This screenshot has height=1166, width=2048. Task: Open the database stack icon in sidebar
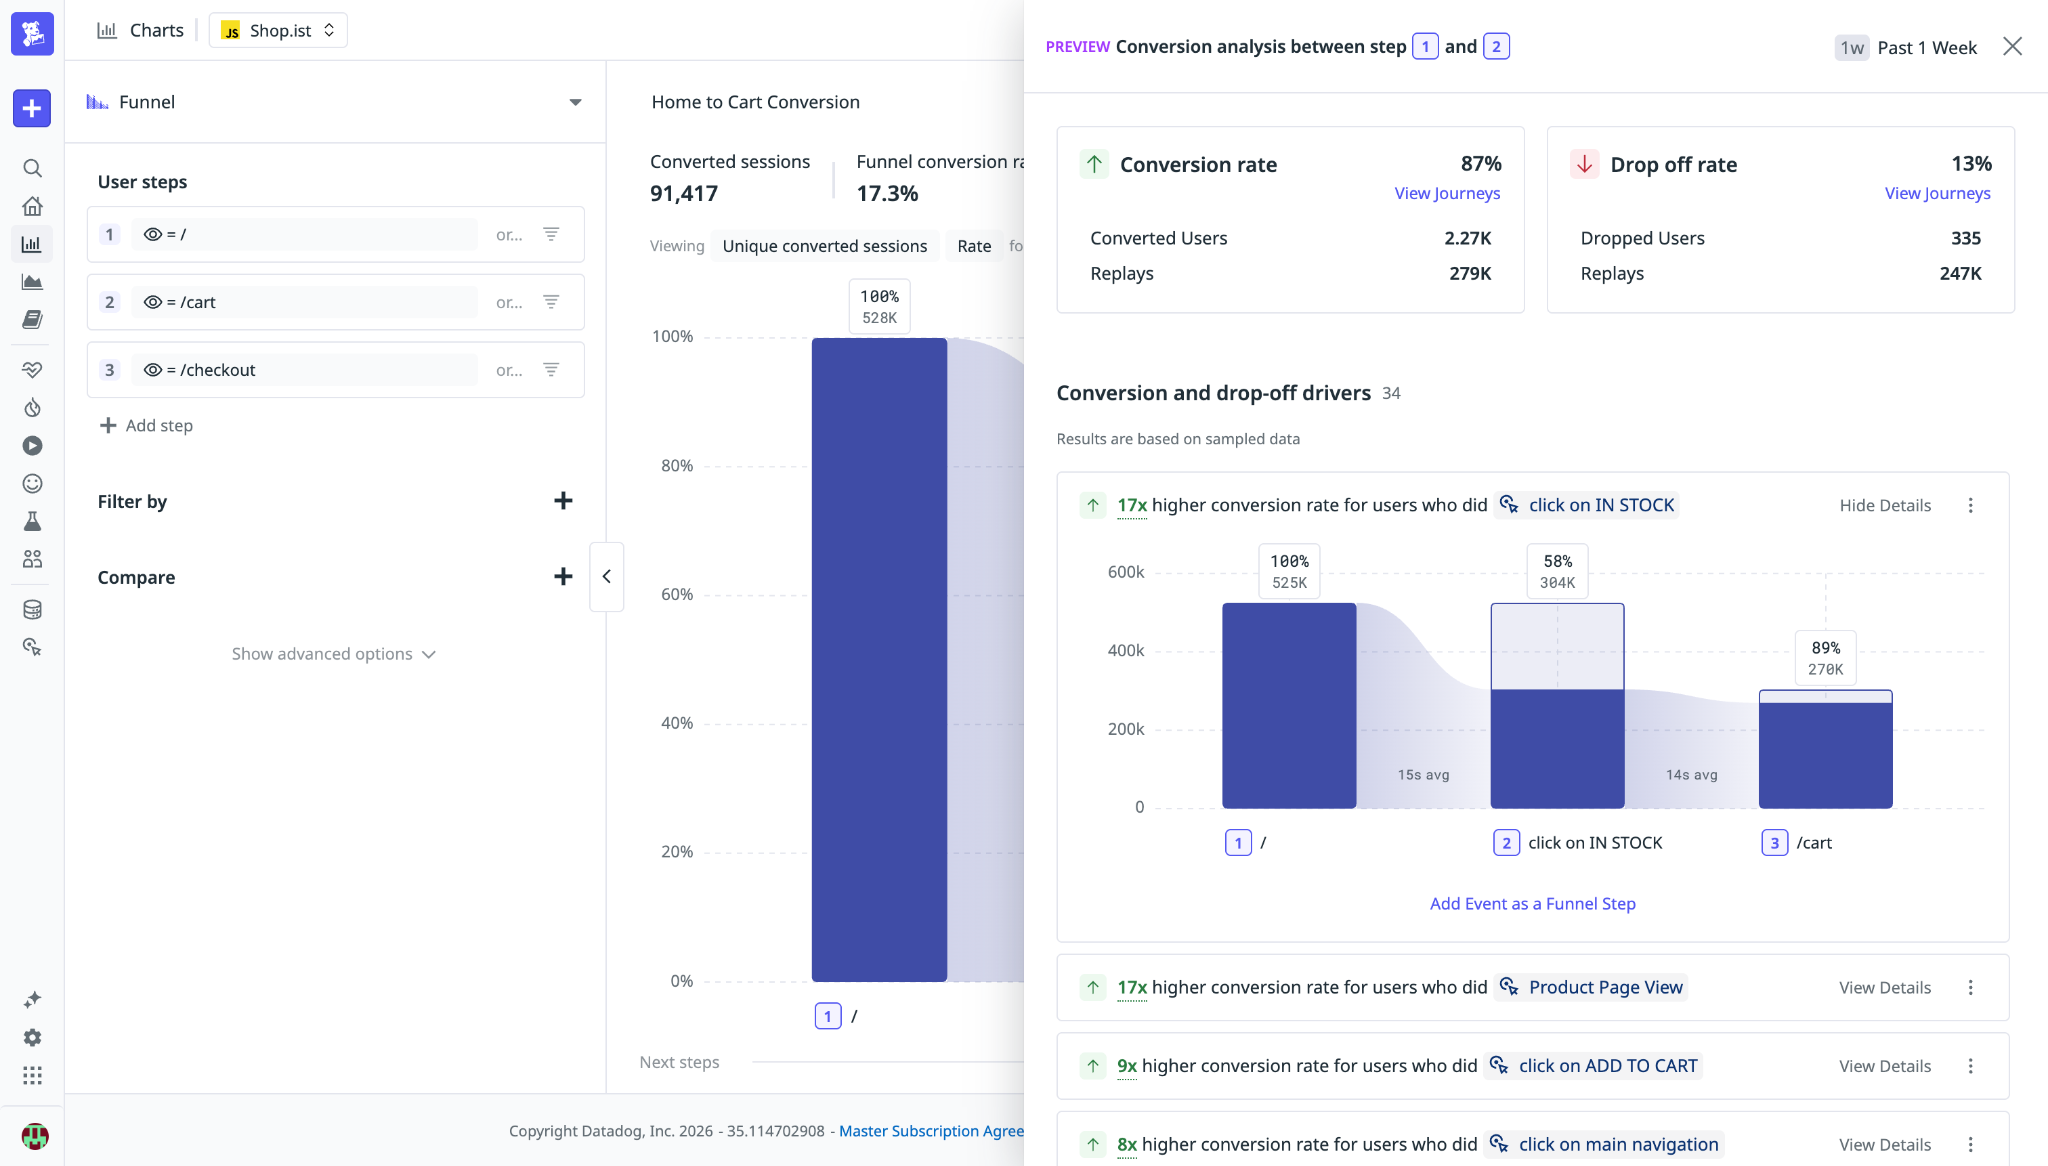point(32,610)
